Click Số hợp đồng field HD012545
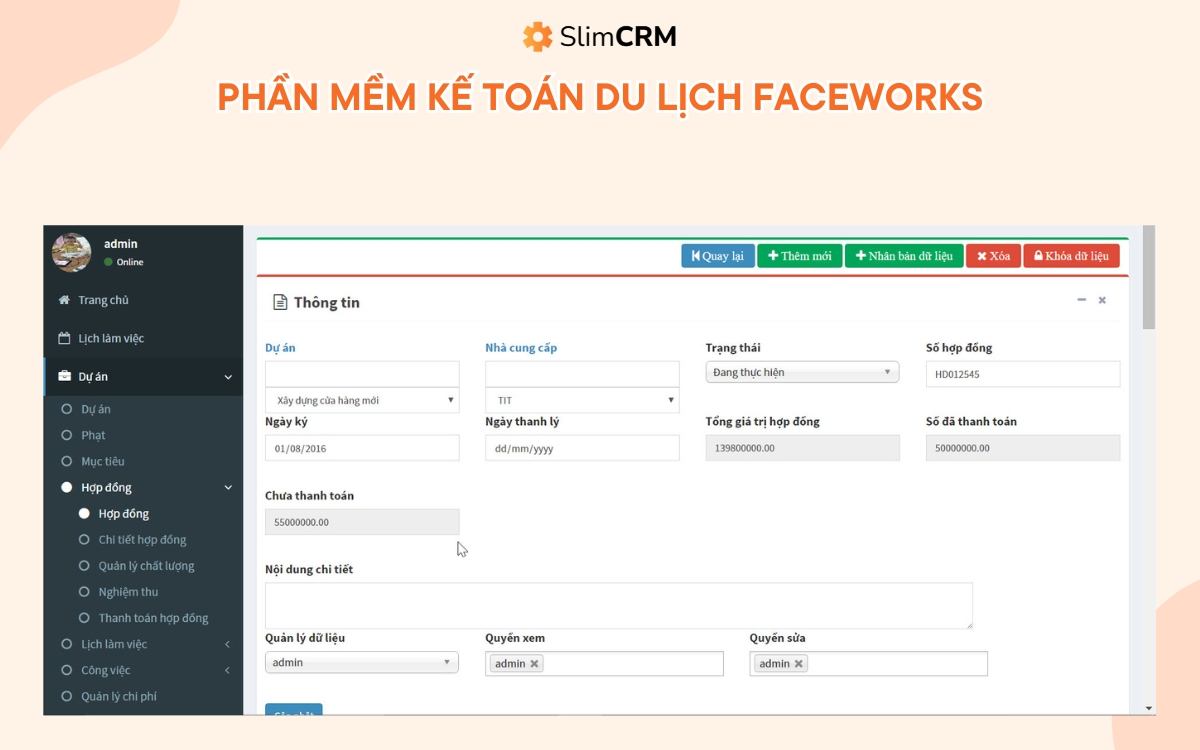Viewport: 1200px width, 750px height. (x=1023, y=374)
